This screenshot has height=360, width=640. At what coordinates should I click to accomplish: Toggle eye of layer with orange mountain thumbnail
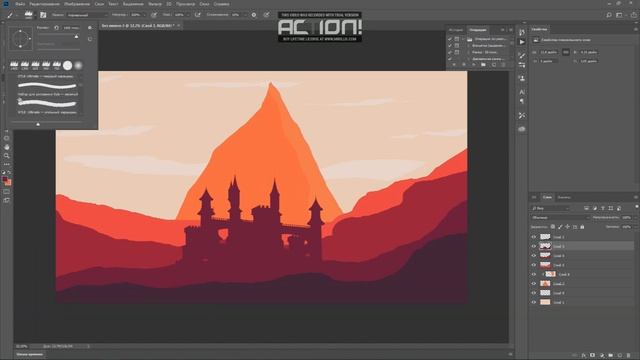click(x=533, y=284)
